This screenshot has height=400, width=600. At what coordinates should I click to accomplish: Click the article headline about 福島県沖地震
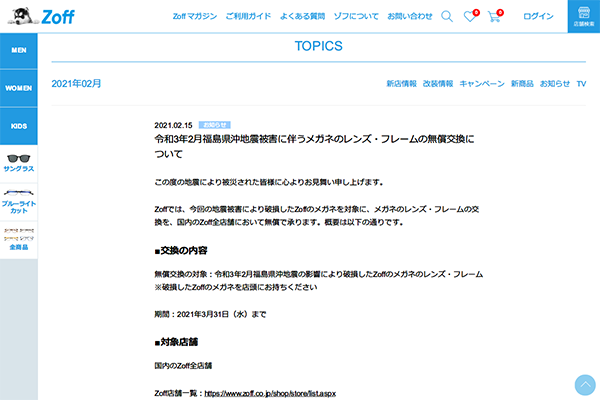click(314, 146)
